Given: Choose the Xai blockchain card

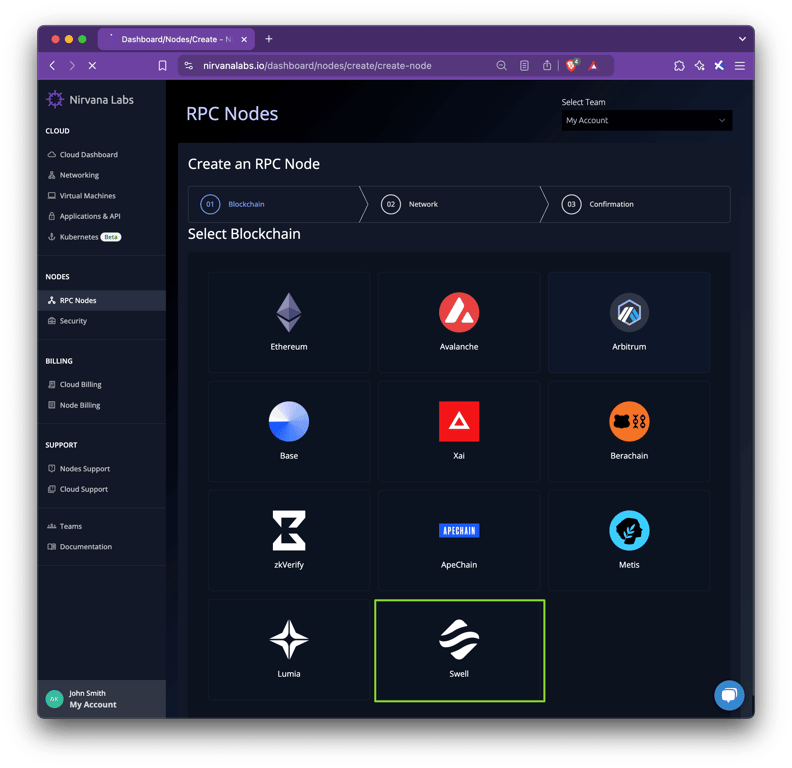Looking at the screenshot, I should pos(459,431).
